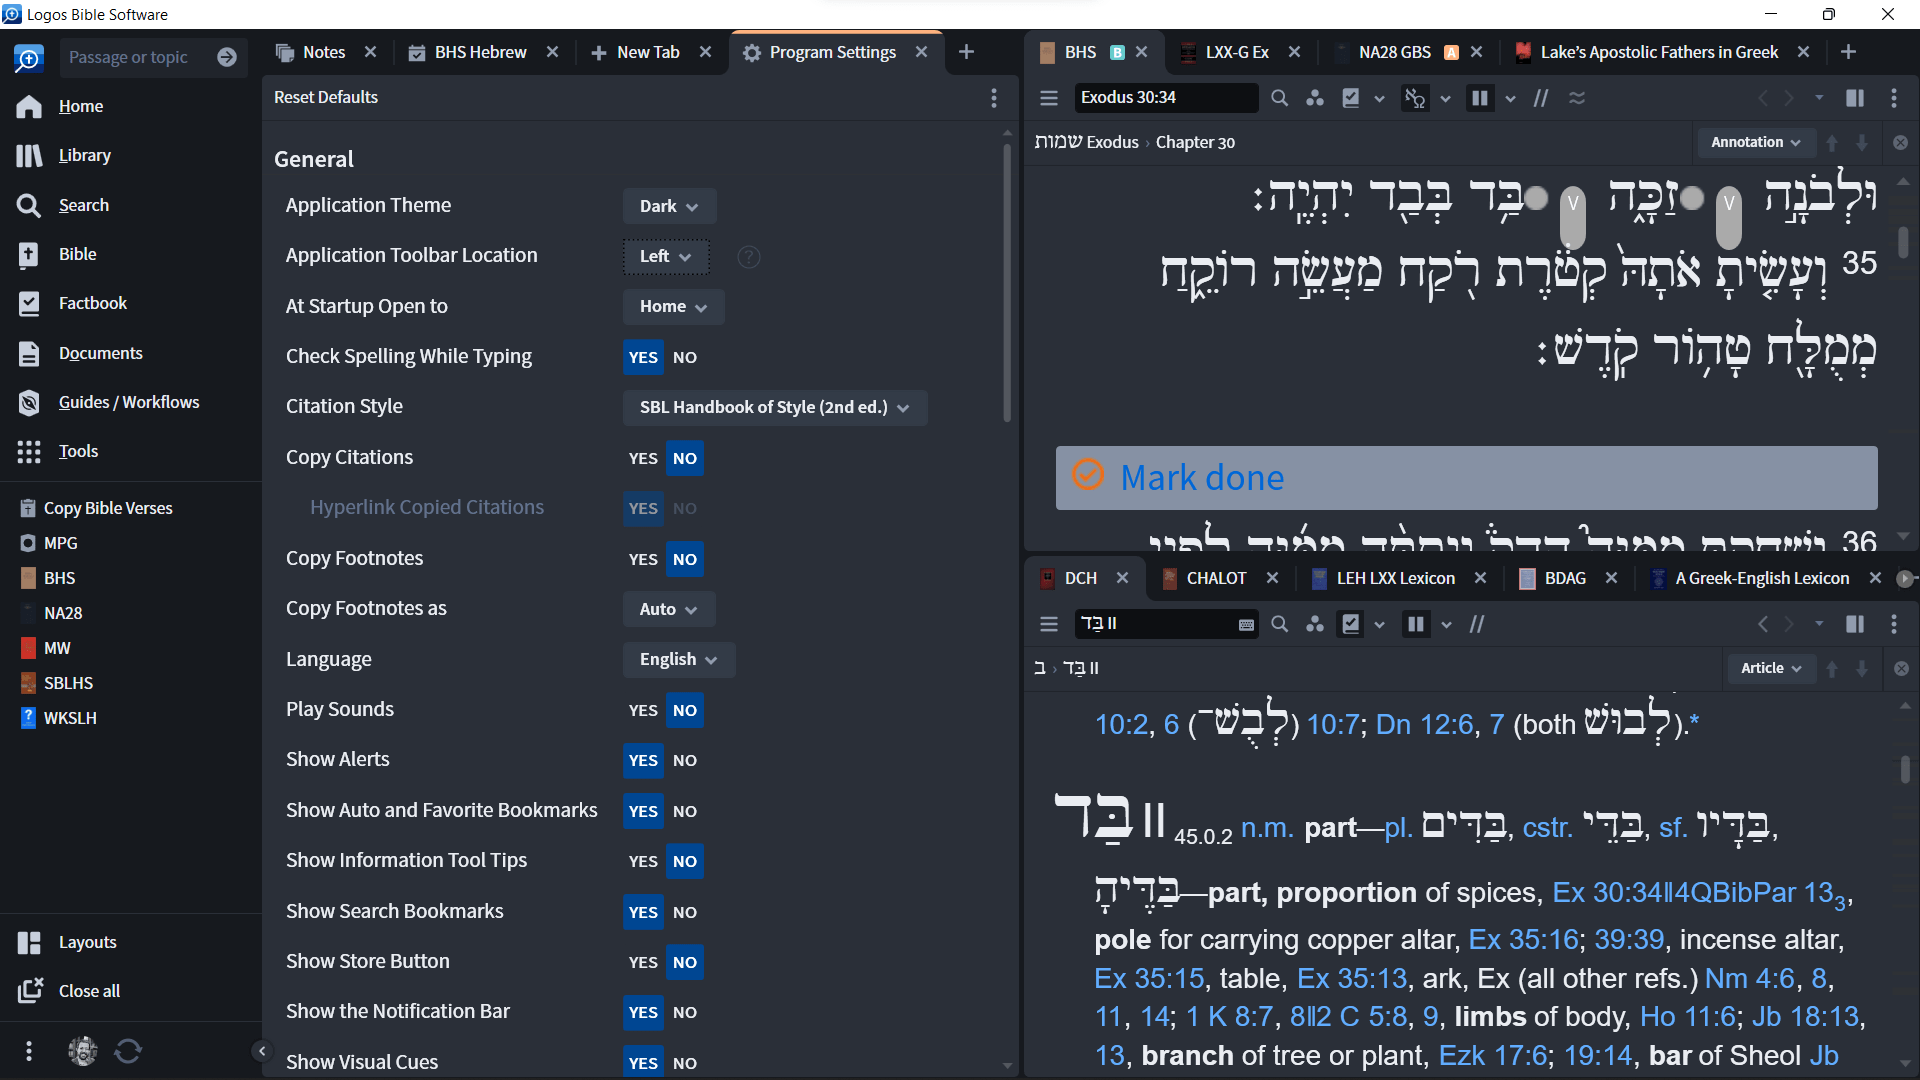Click the Guides / Workflows shield icon
Screen dimensions: 1920x1080
[x=29, y=403]
